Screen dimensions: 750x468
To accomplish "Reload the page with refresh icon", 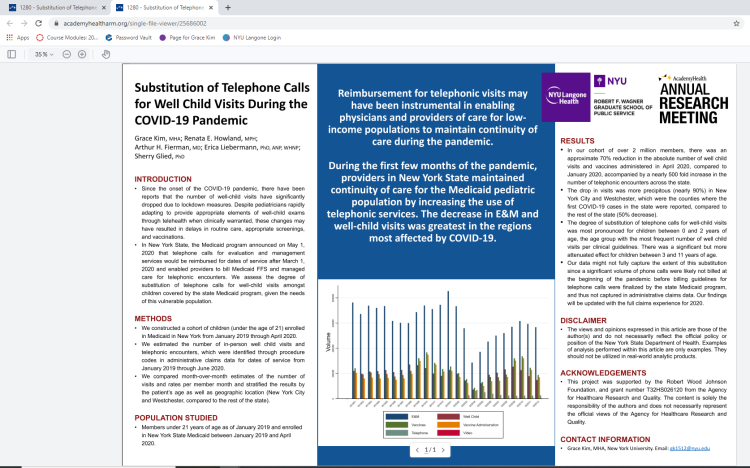I will point(38,22).
